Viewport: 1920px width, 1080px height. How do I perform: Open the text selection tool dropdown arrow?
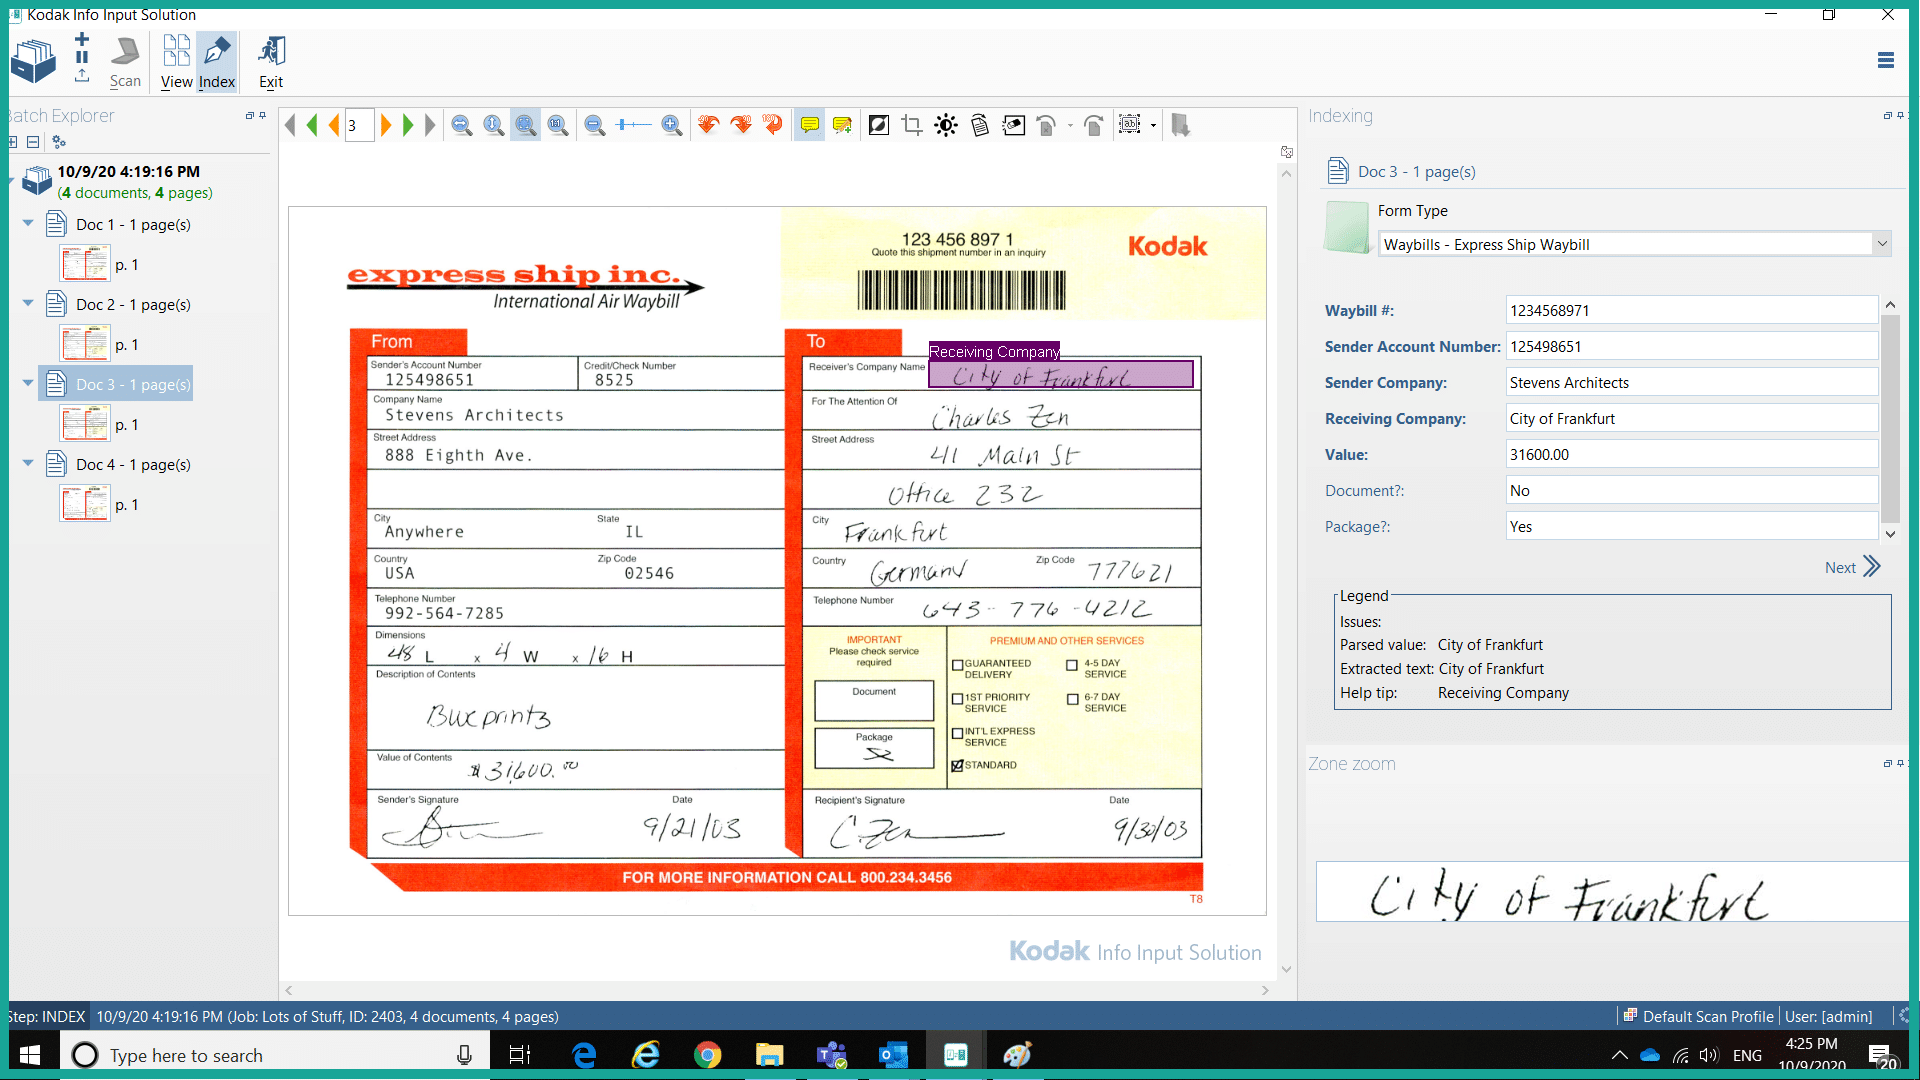click(1153, 124)
